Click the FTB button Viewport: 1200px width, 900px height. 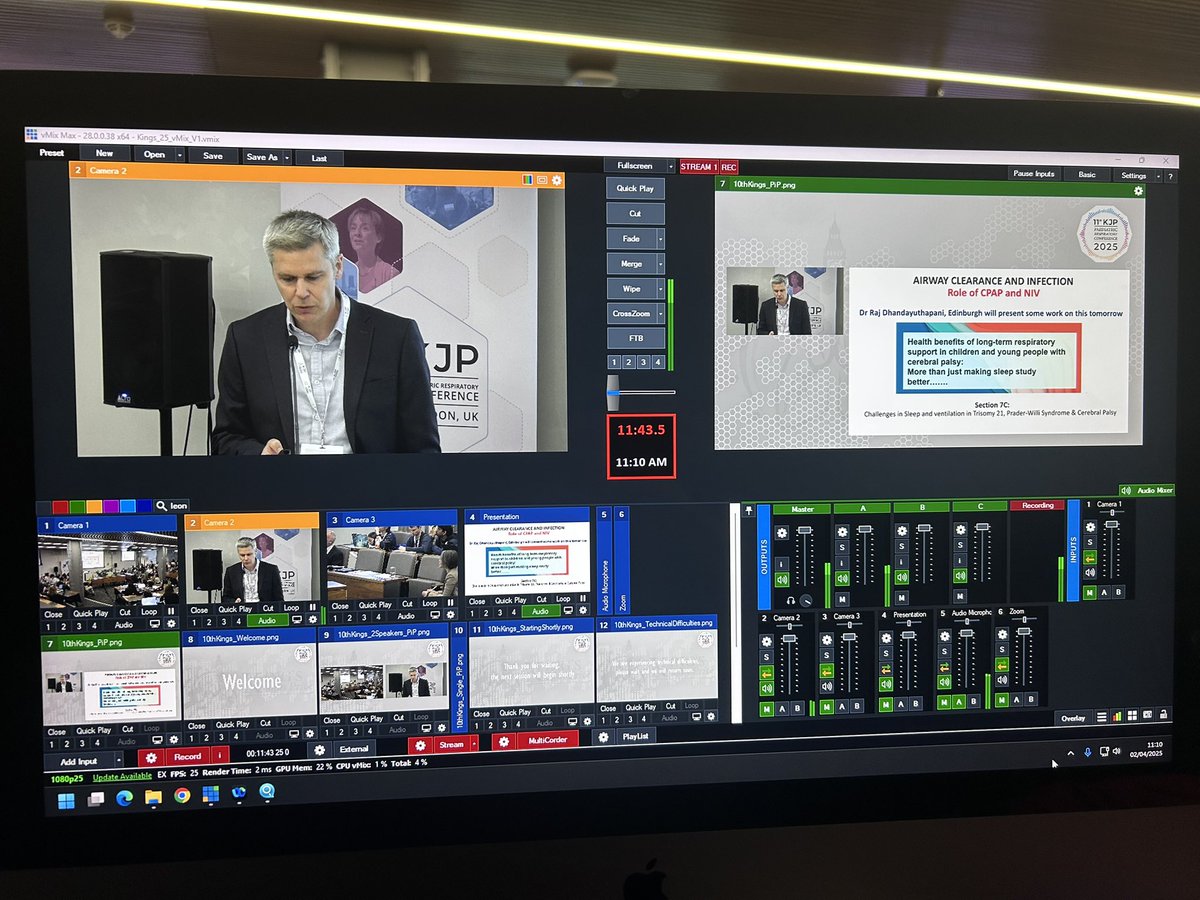click(636, 338)
